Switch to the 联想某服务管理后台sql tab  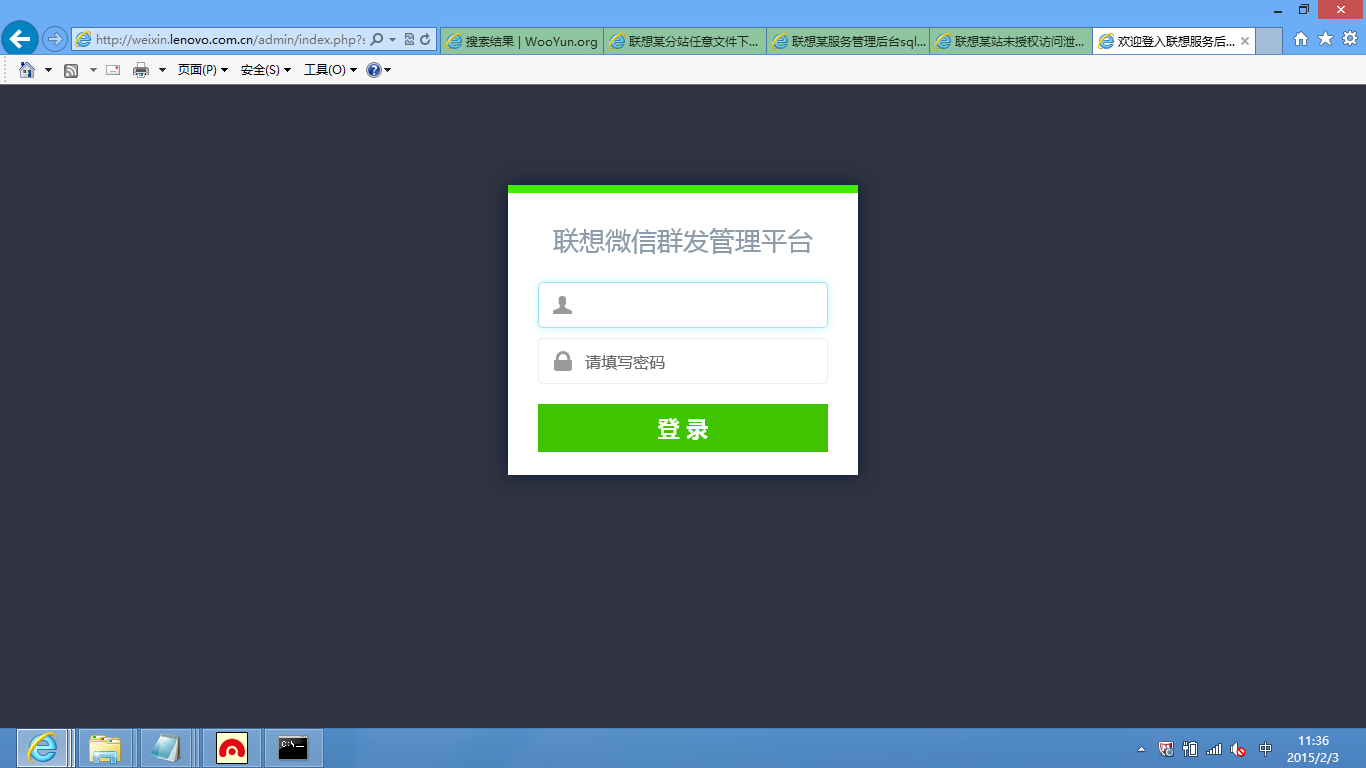pos(848,41)
